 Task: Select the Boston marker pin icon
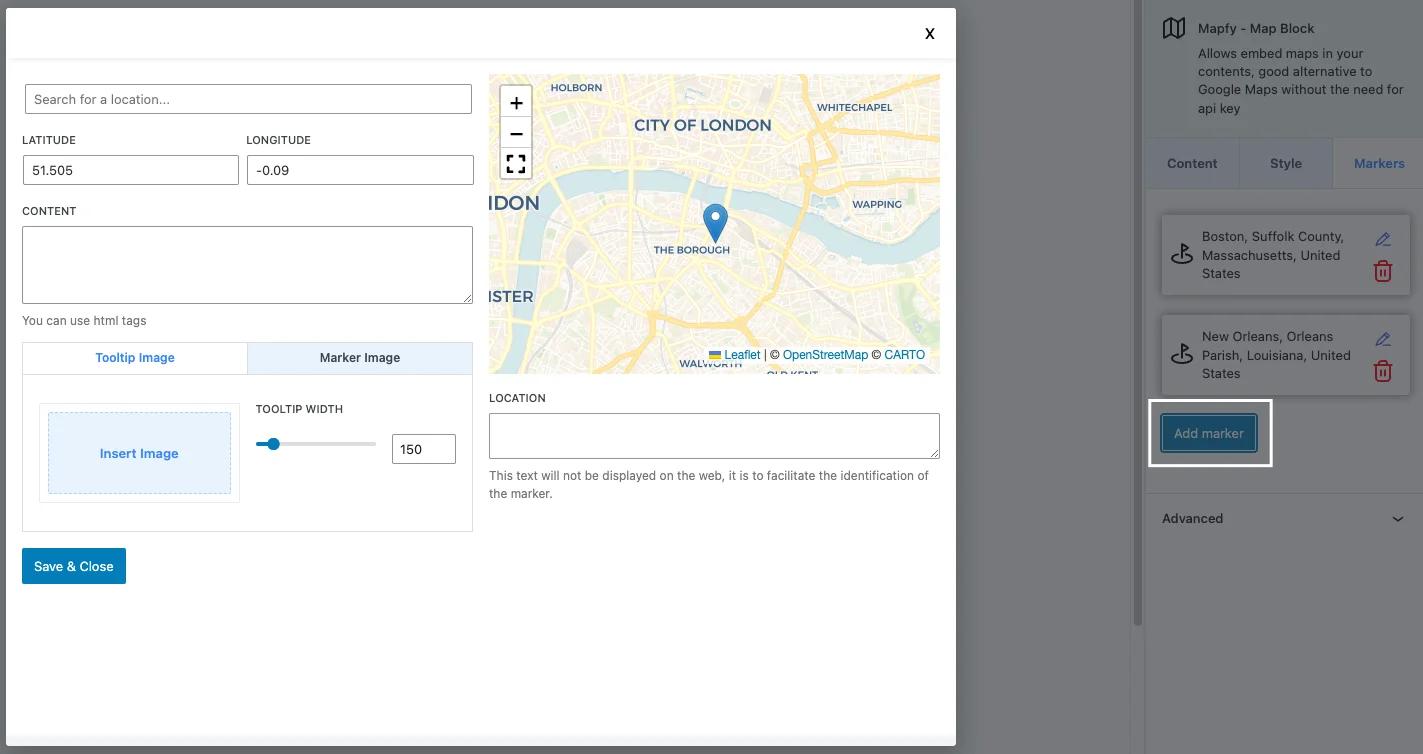coord(1181,254)
